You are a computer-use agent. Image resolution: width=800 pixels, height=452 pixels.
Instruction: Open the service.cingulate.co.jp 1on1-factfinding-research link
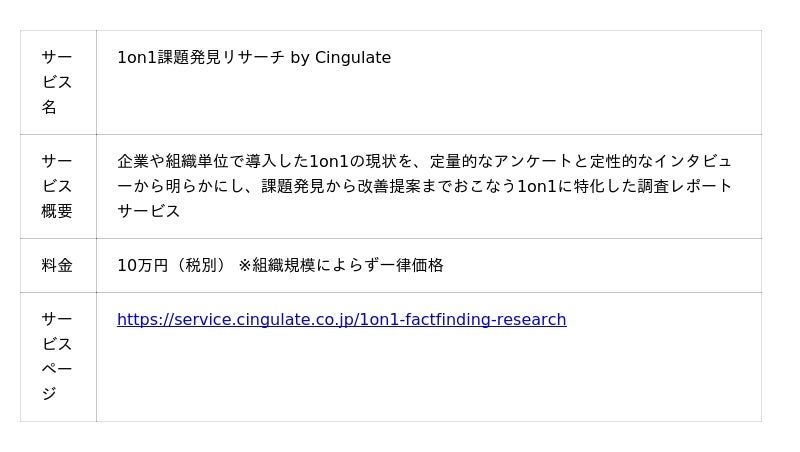[341, 319]
